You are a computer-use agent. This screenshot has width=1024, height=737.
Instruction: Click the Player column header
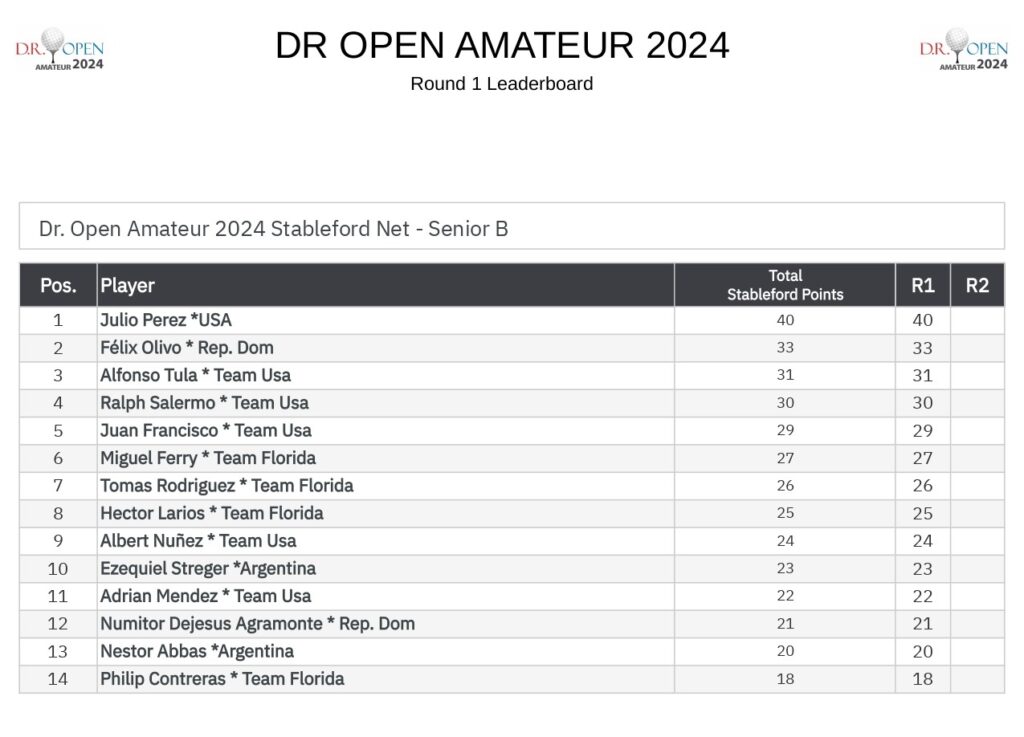(x=385, y=285)
